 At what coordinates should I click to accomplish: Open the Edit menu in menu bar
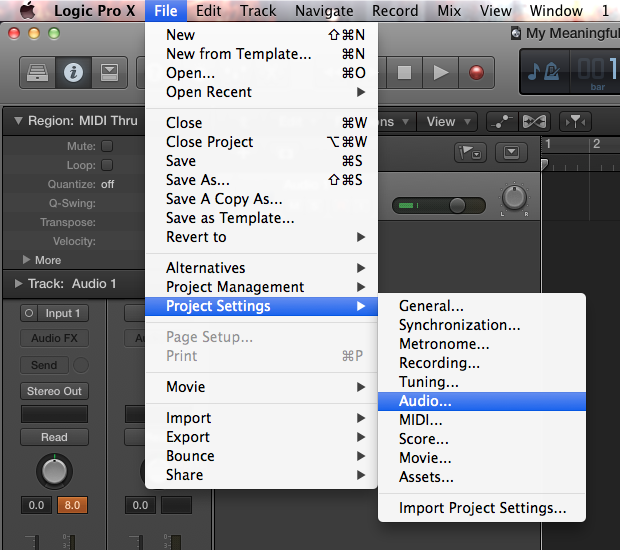pyautogui.click(x=208, y=11)
